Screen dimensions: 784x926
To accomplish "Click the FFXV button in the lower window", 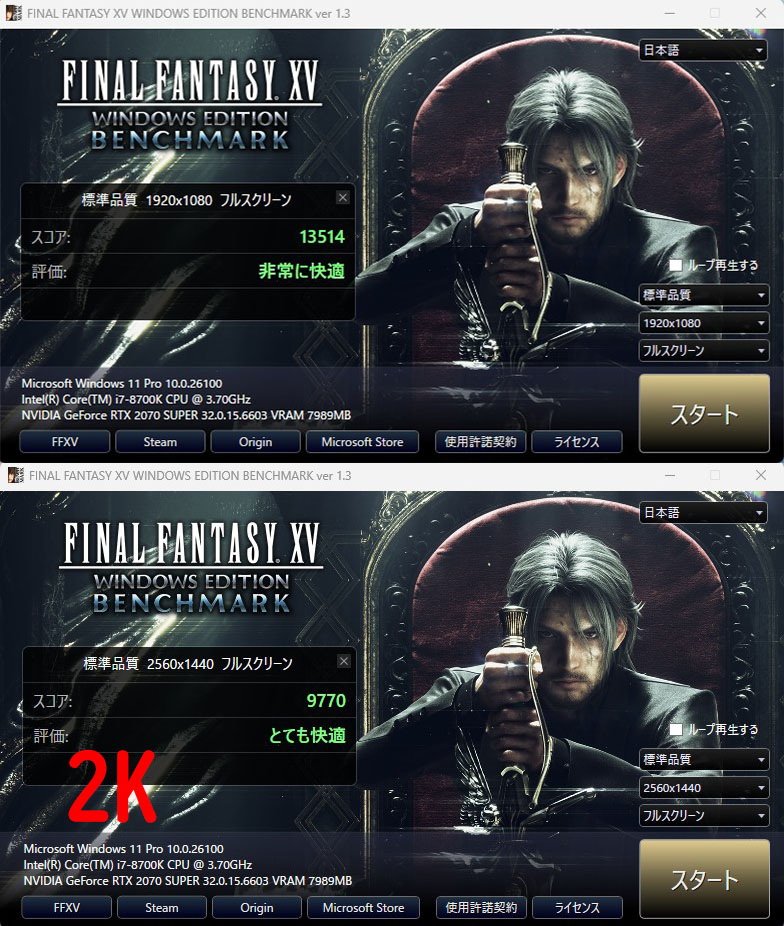I will (x=66, y=908).
